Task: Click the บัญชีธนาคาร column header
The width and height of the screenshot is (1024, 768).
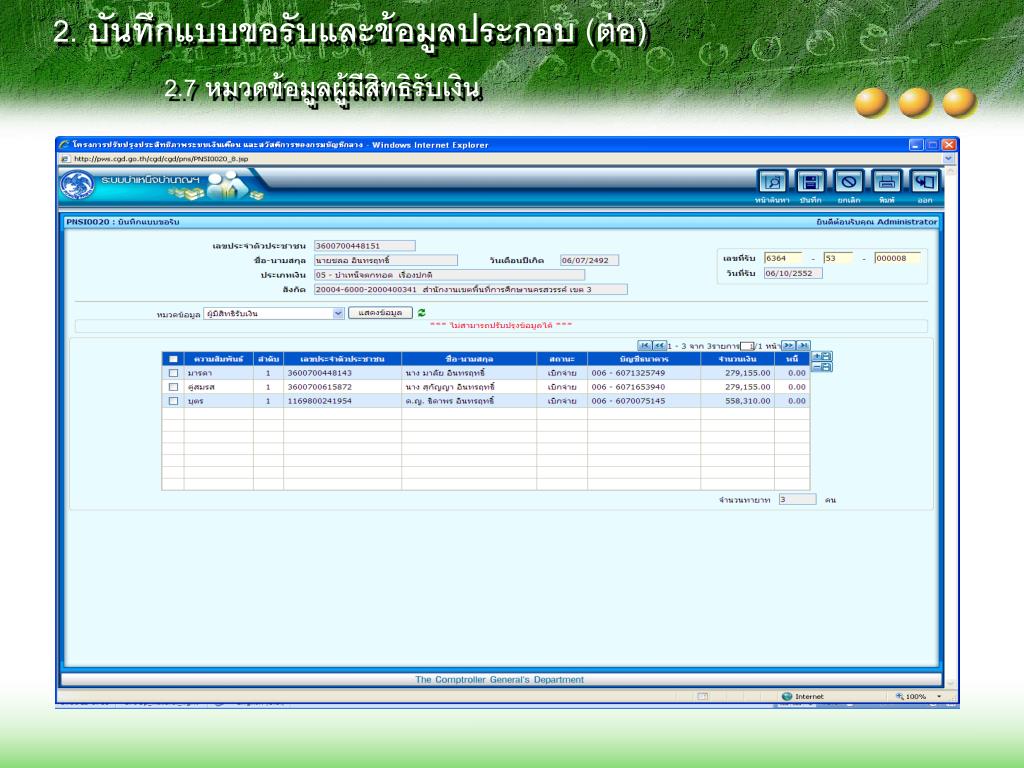Action: coord(644,359)
